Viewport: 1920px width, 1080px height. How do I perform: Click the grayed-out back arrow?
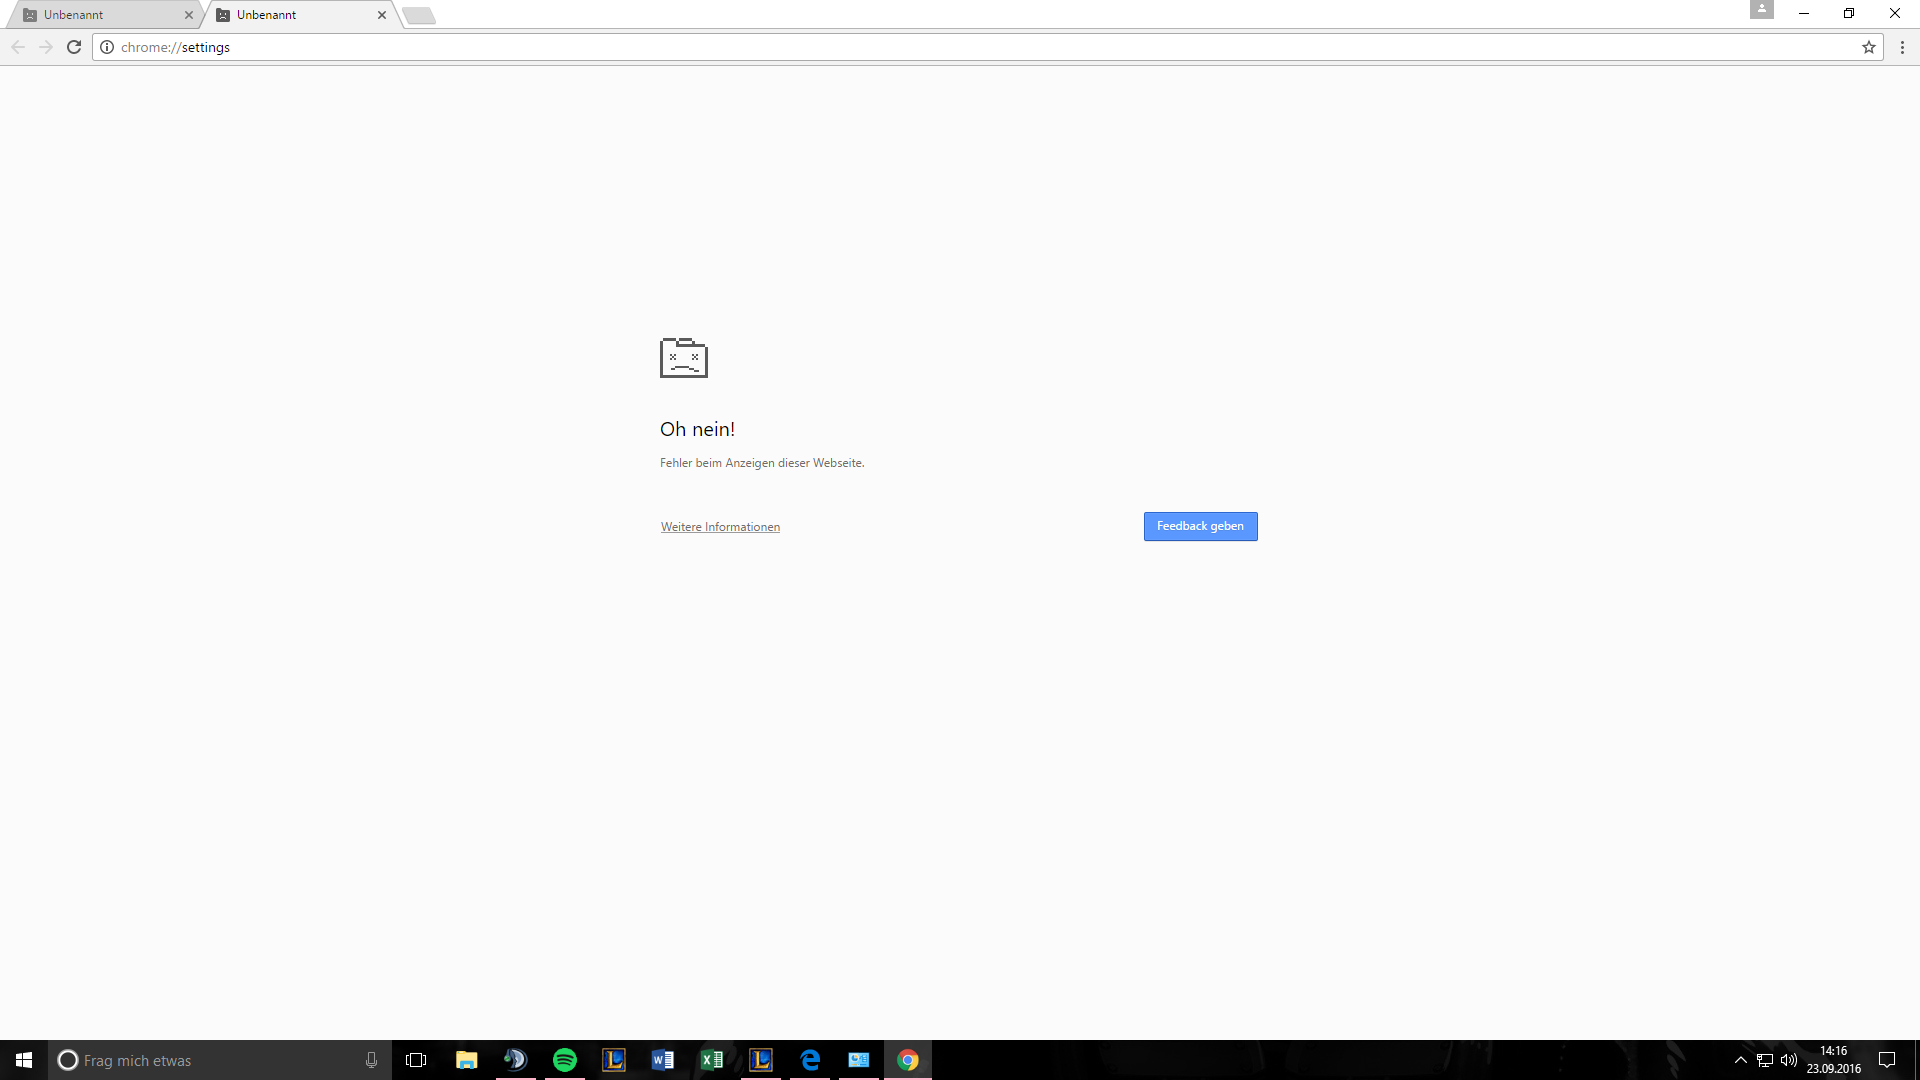(18, 47)
